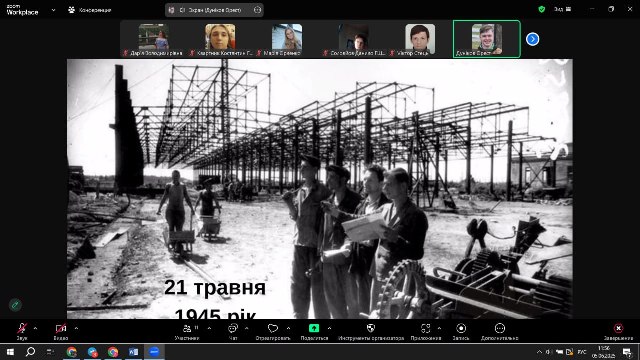Open the Участники participants panel
Image resolution: width=640 pixels, height=360 pixels.
point(187,331)
